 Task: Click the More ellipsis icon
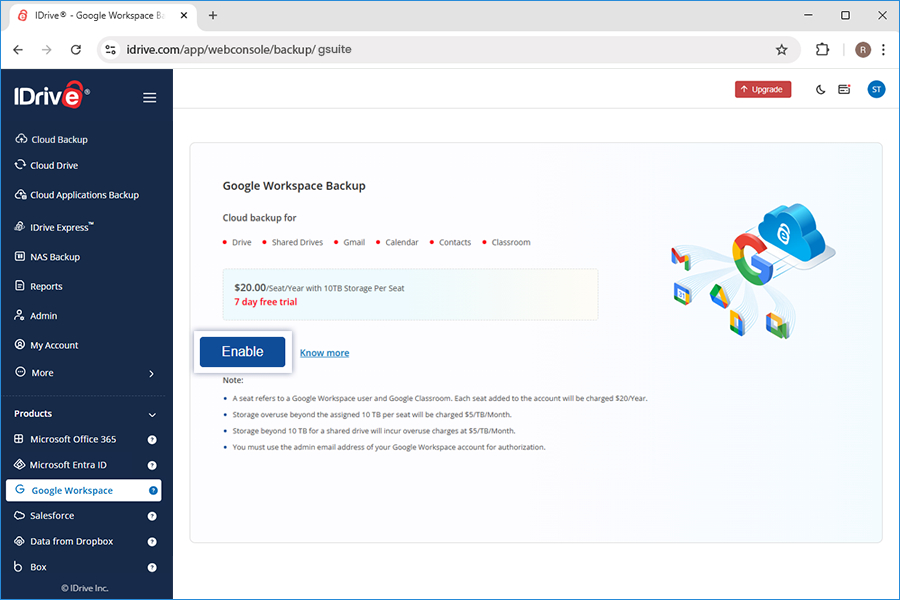[20, 372]
